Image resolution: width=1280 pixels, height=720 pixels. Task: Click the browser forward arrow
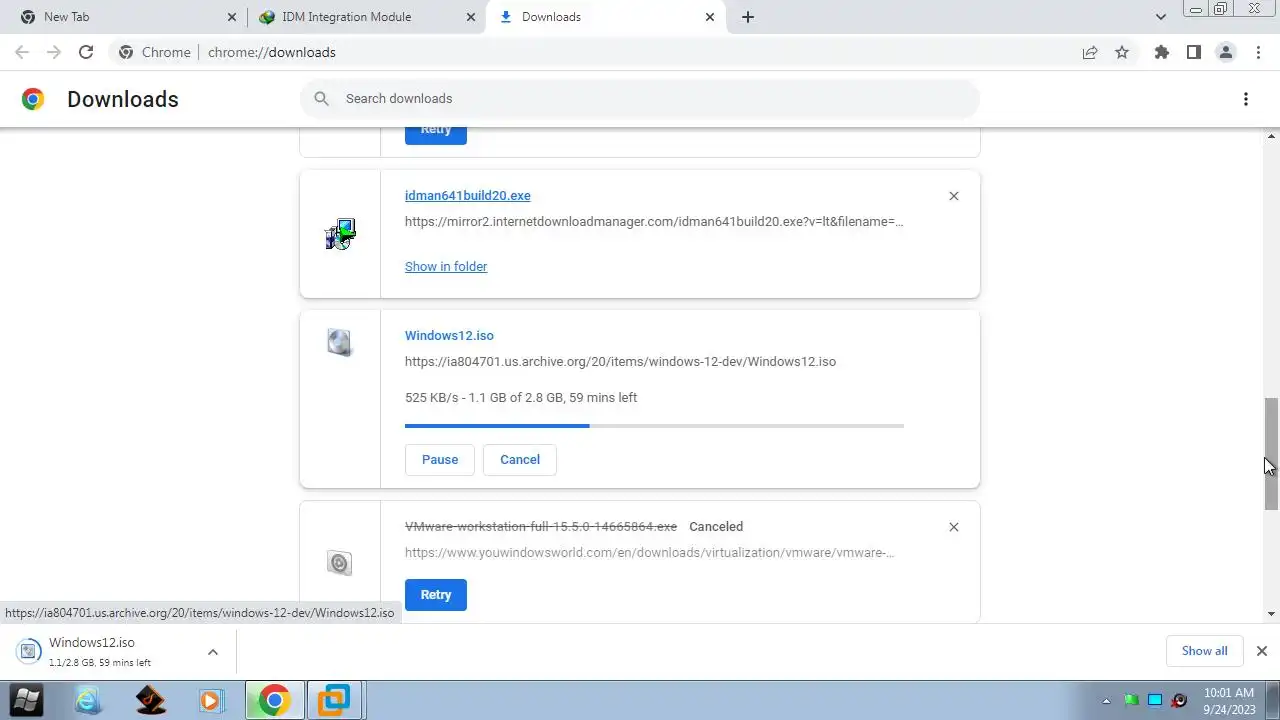pyautogui.click(x=54, y=52)
